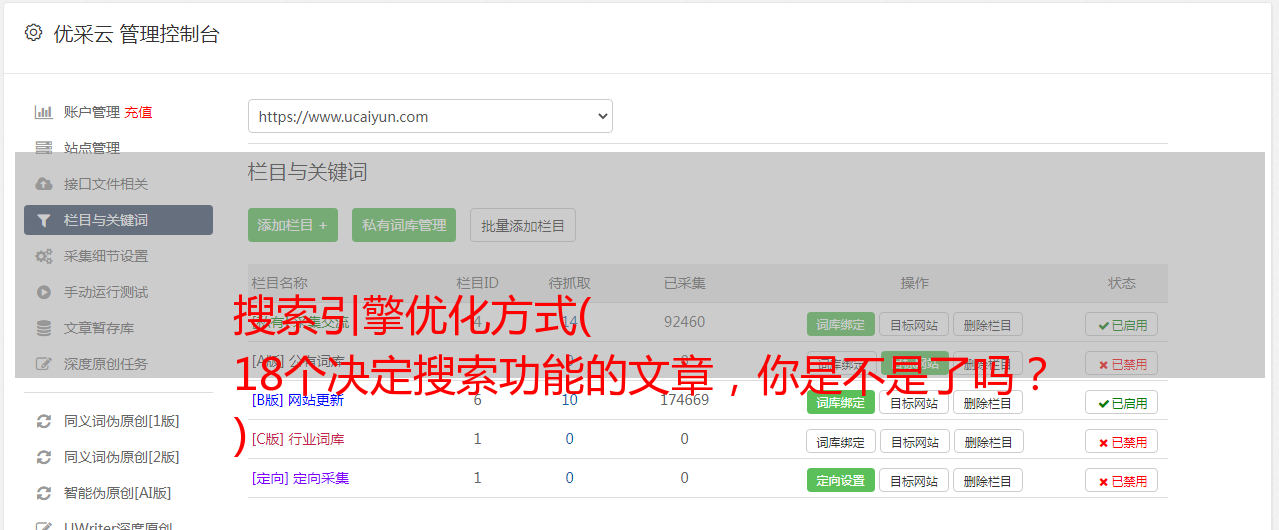
Task: Open the [B版] 网站更新 column link
Action: pyautogui.click(x=297, y=400)
